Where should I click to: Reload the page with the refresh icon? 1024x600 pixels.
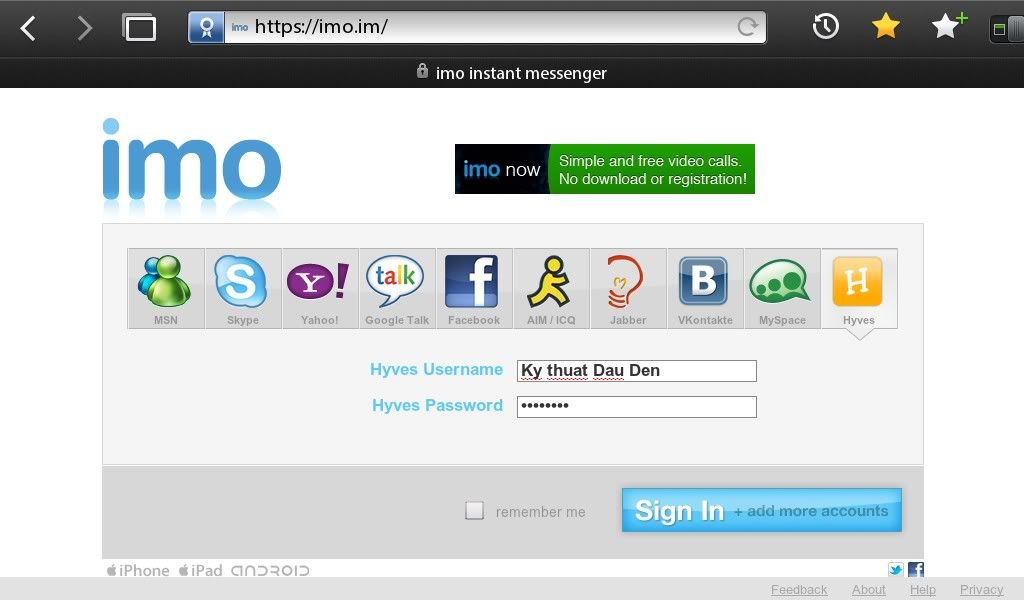point(747,27)
